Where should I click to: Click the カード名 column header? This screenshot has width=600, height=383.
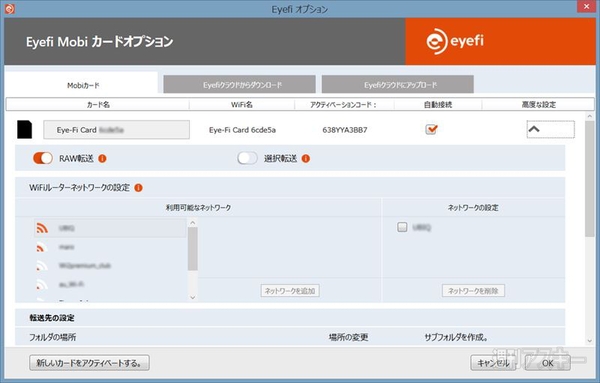pyautogui.click(x=98, y=104)
